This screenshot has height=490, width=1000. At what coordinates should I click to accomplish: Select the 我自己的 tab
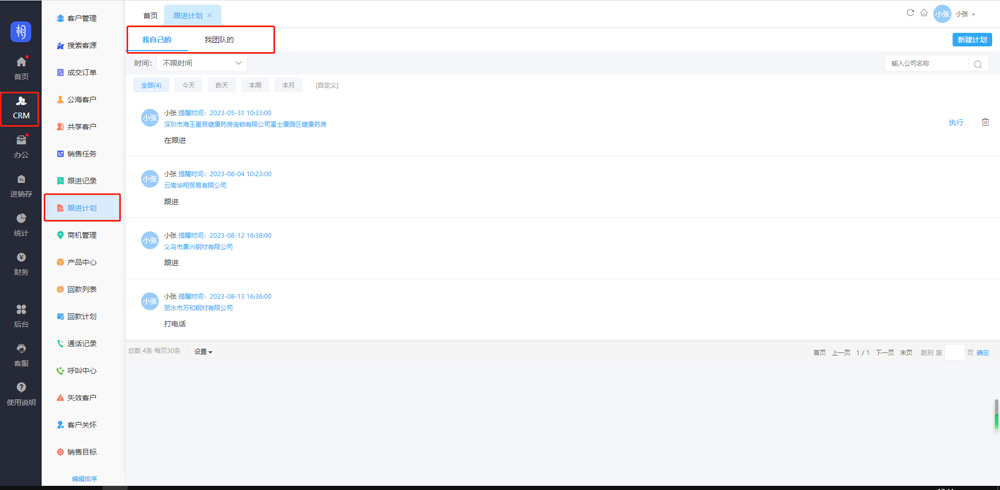pyautogui.click(x=156, y=40)
